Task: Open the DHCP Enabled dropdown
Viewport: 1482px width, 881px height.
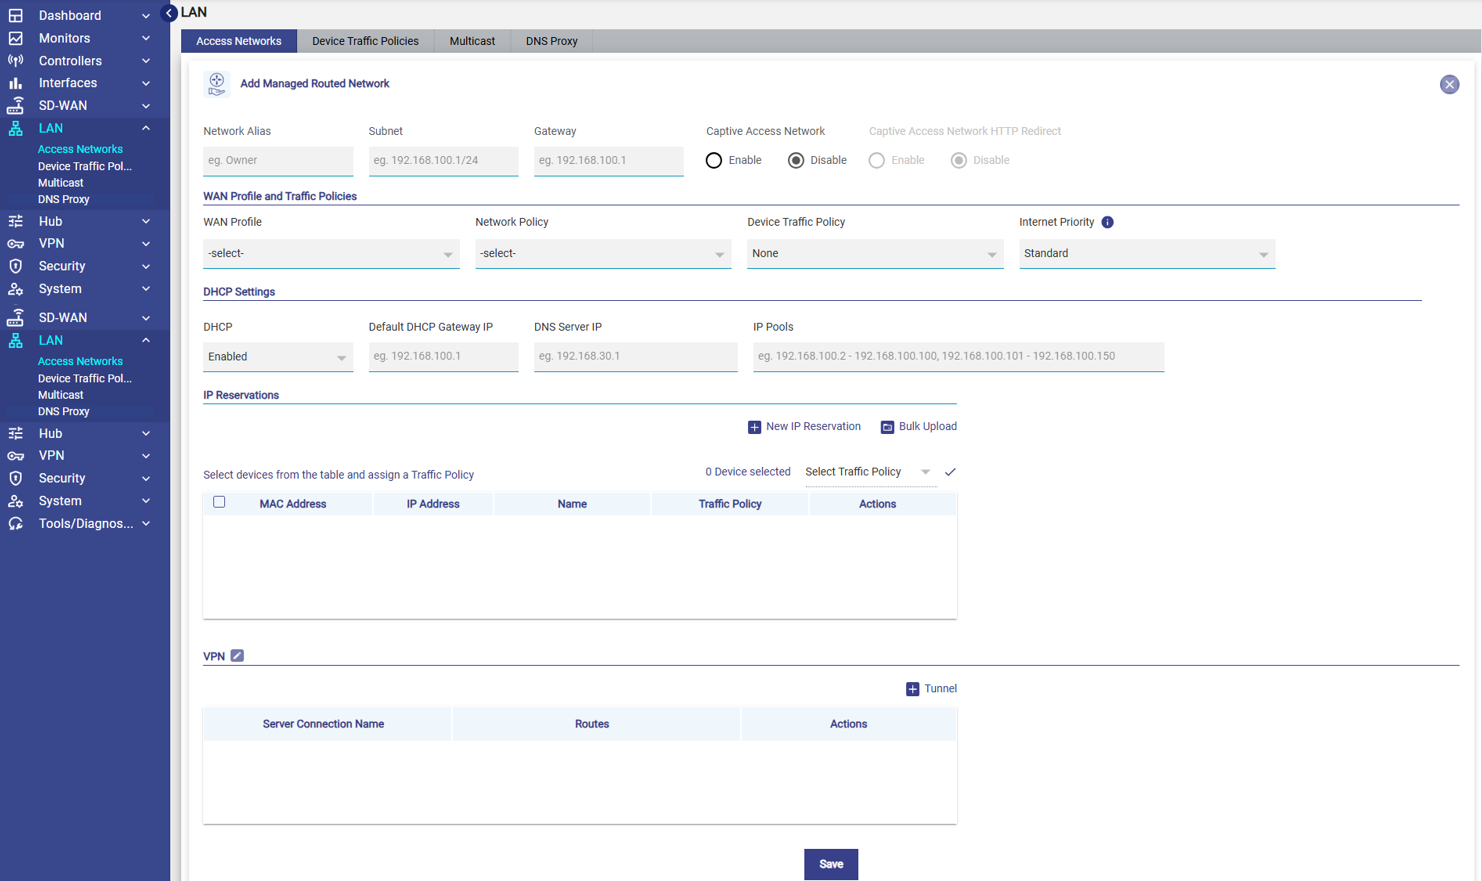Action: tap(277, 357)
